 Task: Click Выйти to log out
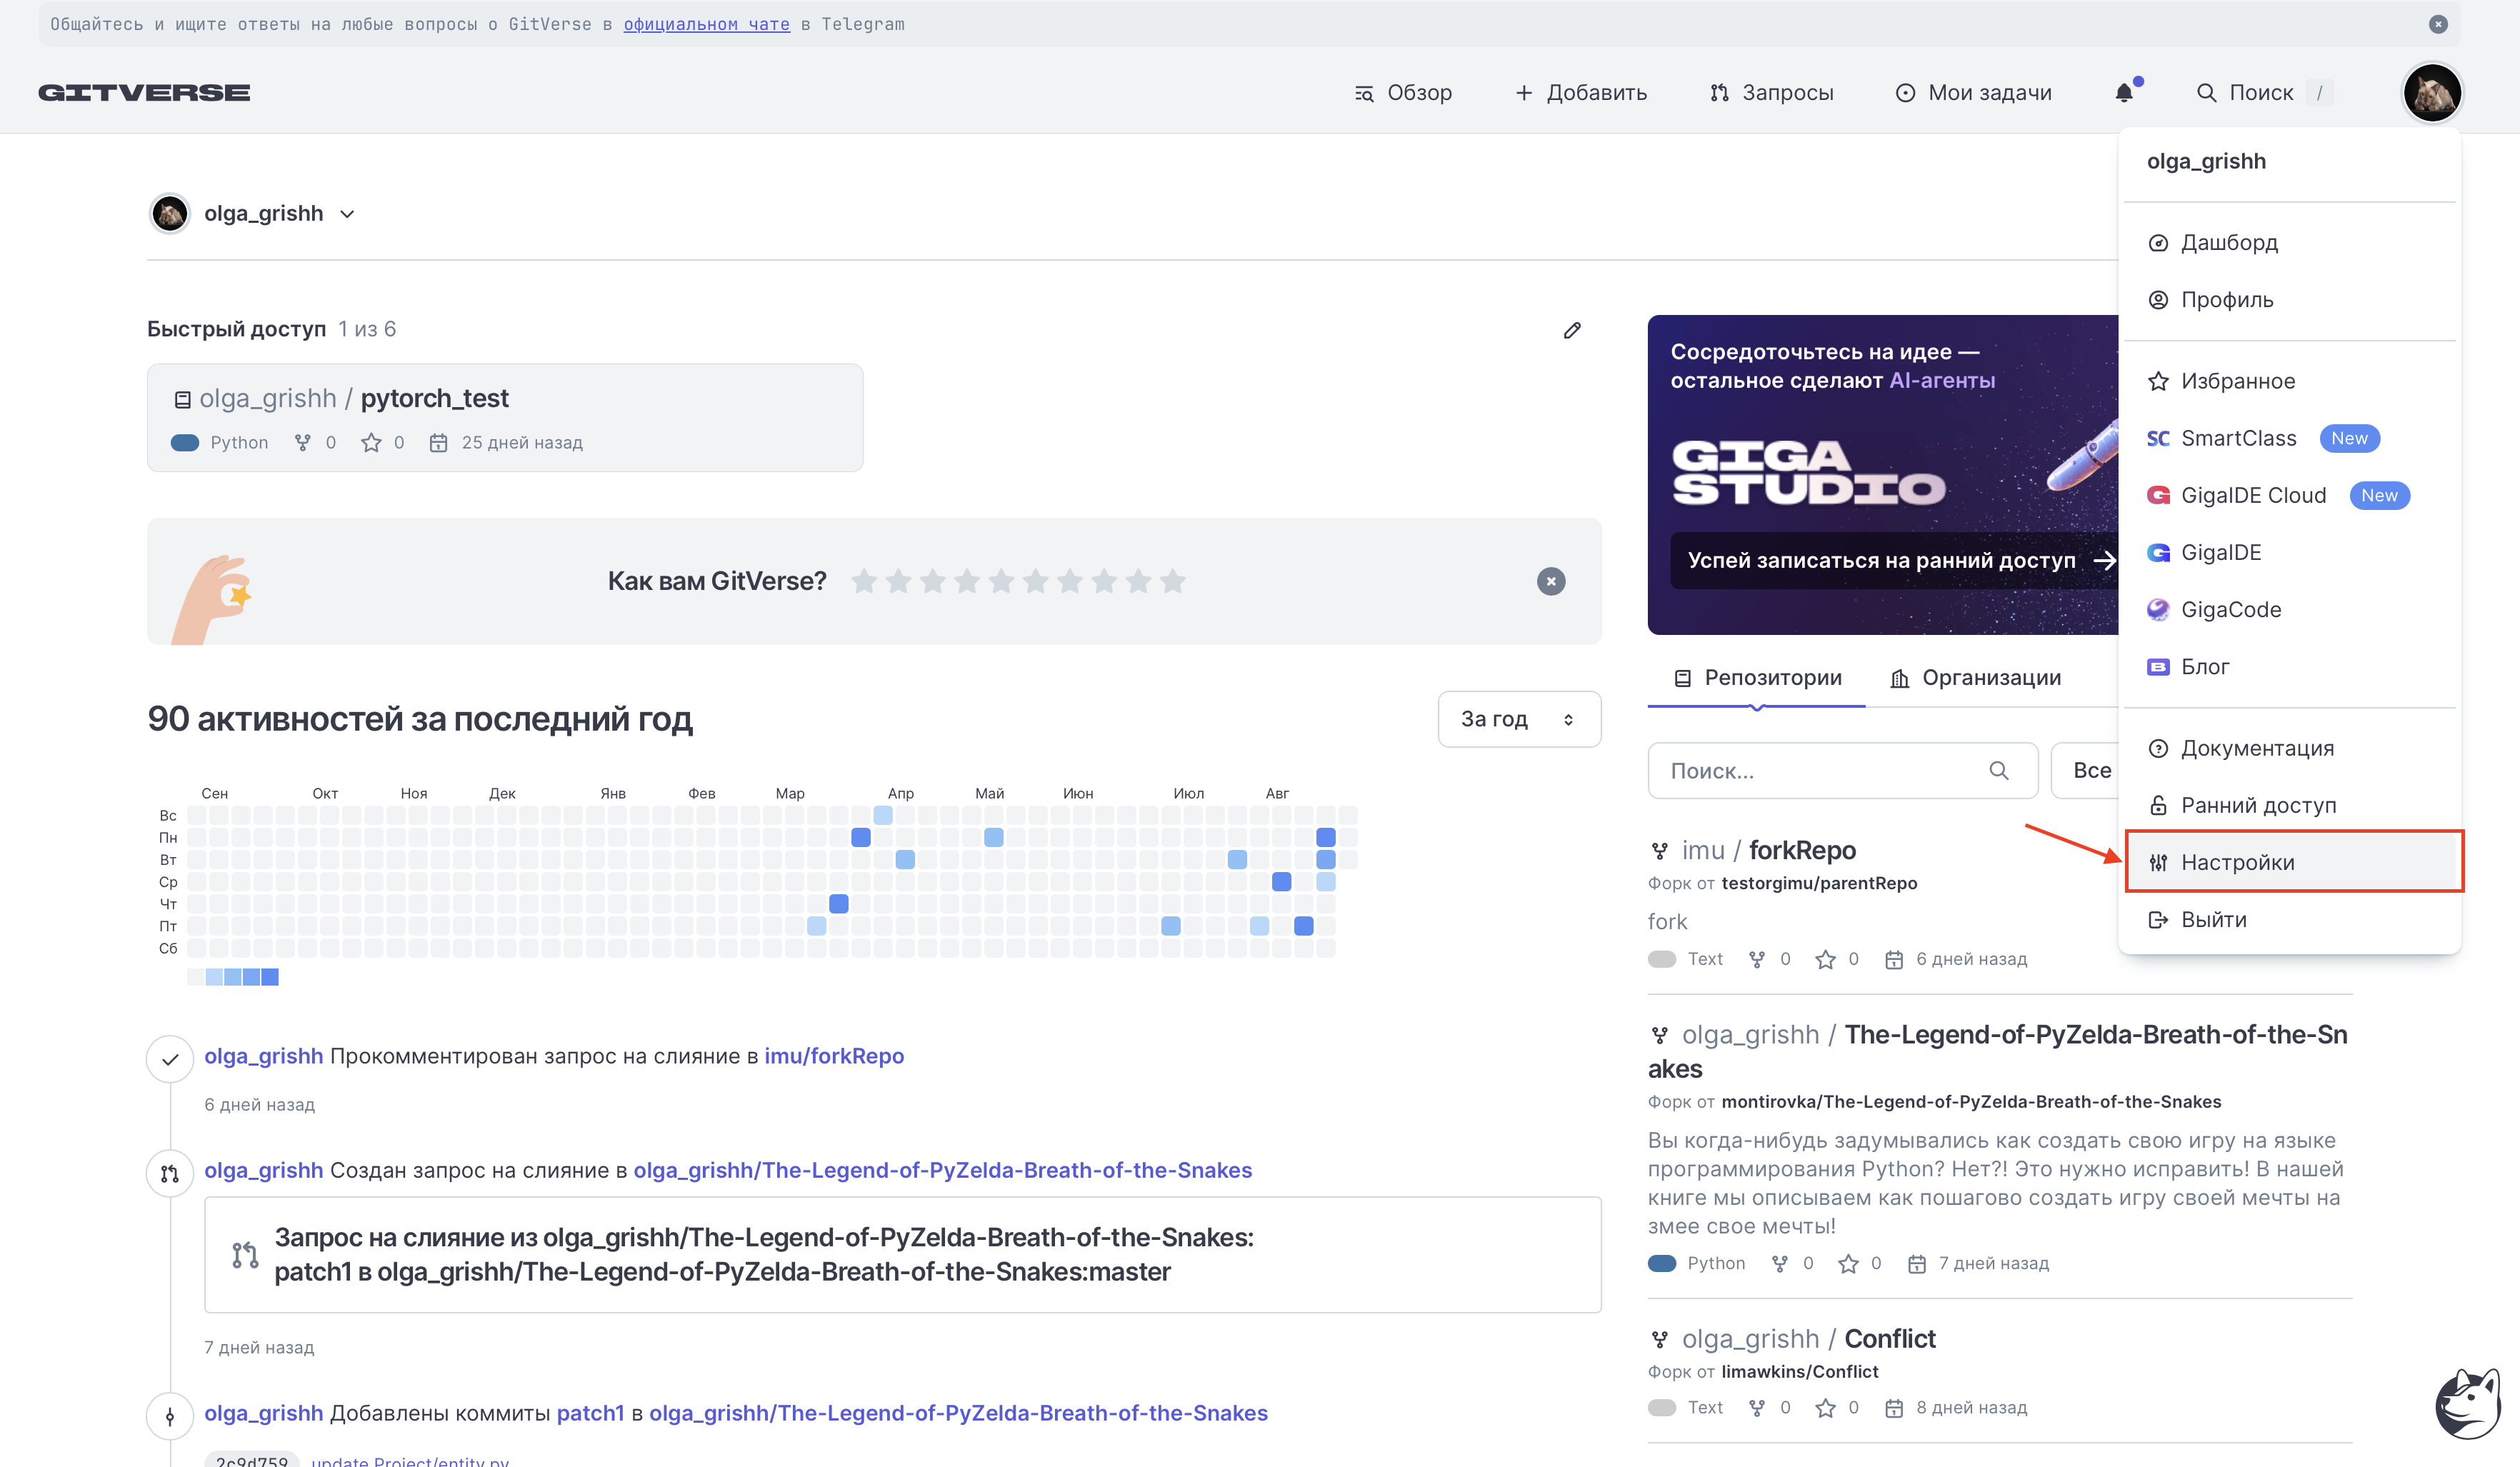pyautogui.click(x=2290, y=919)
